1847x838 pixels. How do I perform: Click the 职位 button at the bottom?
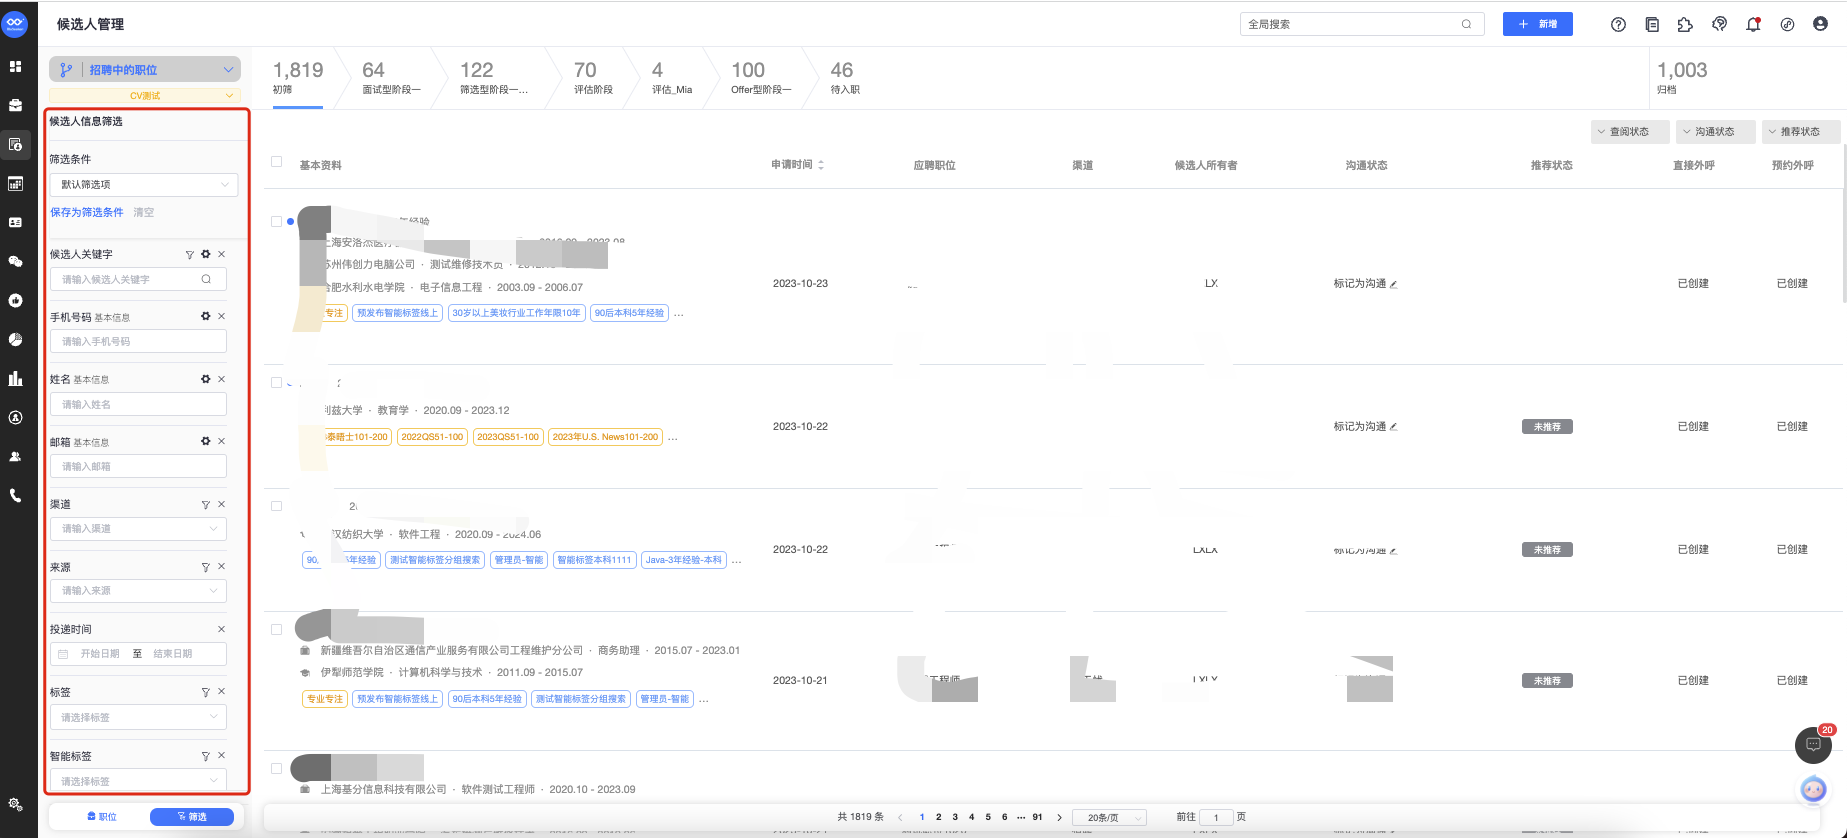(x=102, y=817)
